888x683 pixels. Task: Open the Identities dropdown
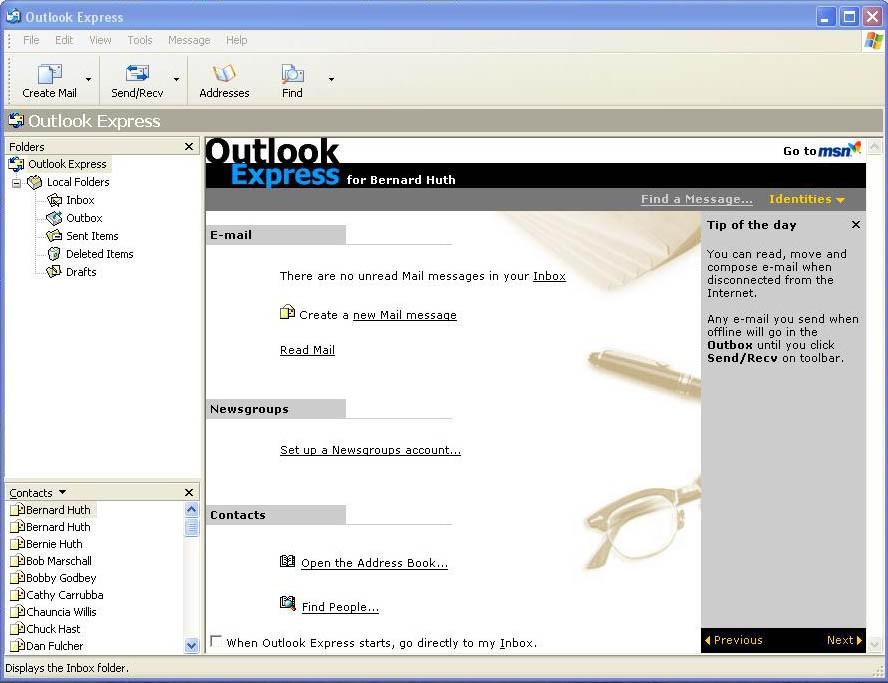click(806, 199)
